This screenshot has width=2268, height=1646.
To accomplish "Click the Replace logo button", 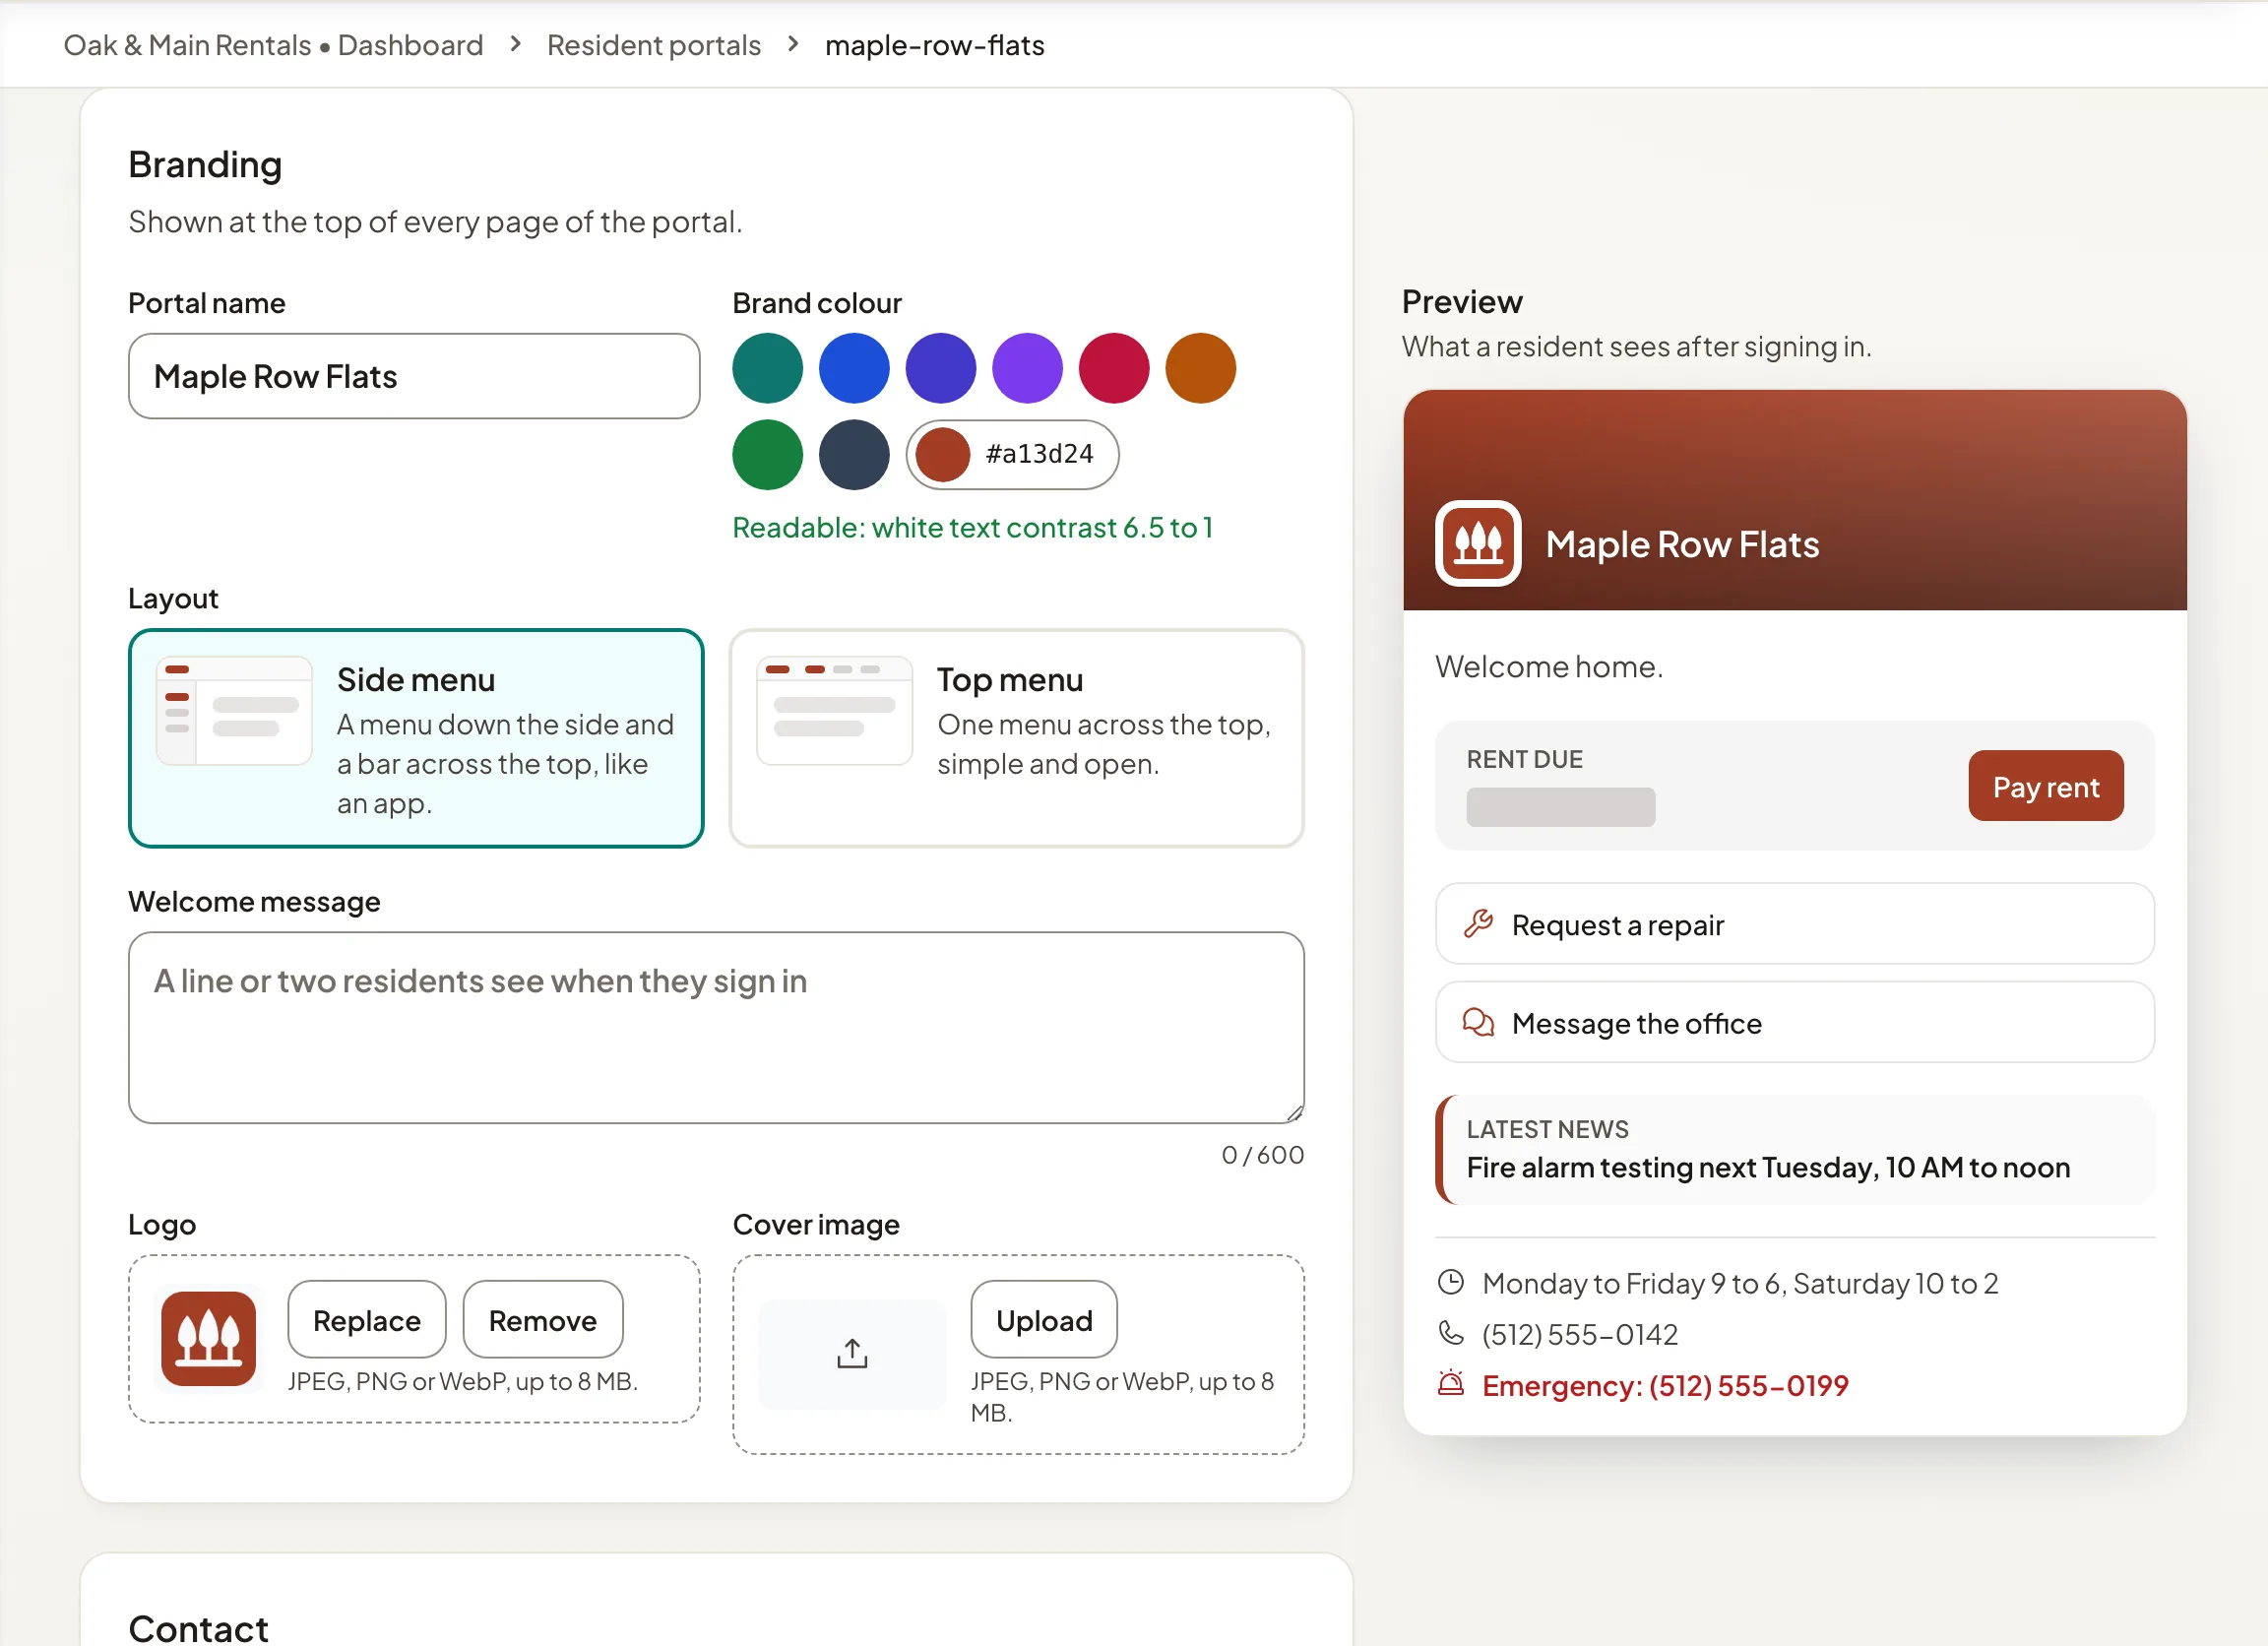I will click(x=367, y=1320).
